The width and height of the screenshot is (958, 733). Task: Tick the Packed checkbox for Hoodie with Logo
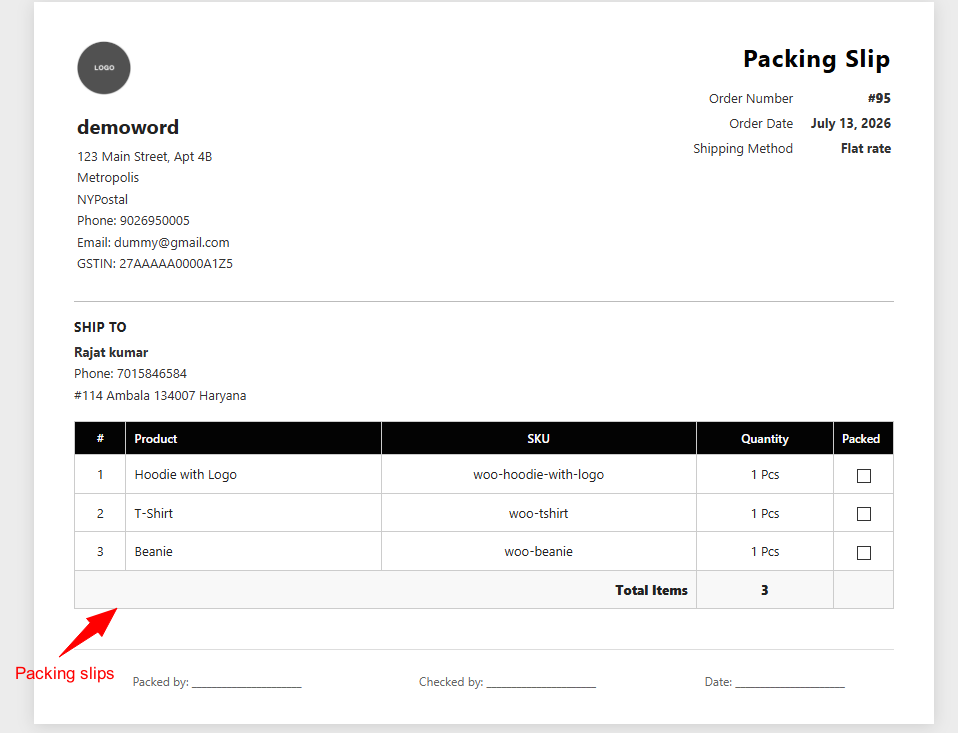(x=863, y=476)
